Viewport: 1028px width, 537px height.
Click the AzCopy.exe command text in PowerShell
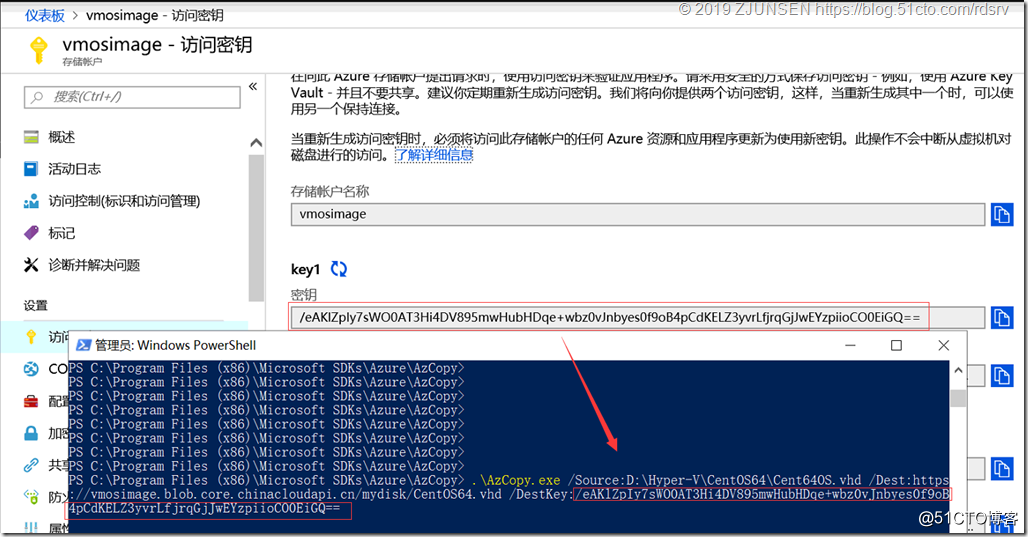point(515,481)
